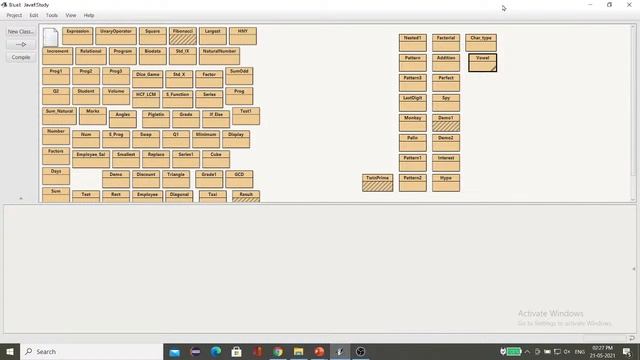Select the Vowel class box
This screenshot has width=640, height=360.
(482, 62)
